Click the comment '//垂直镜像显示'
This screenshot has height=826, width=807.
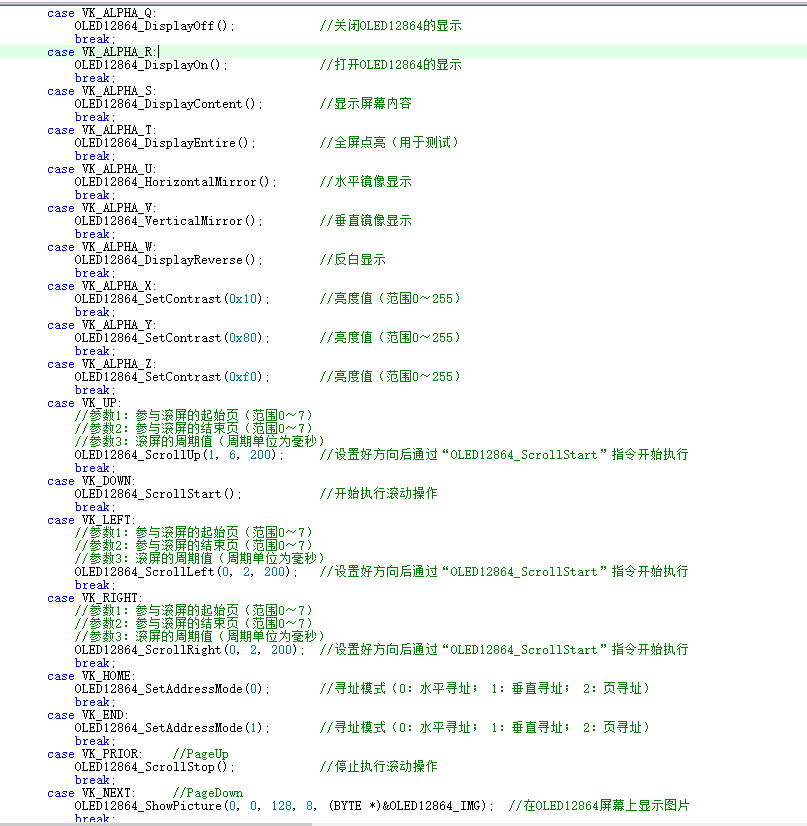[x=366, y=221]
